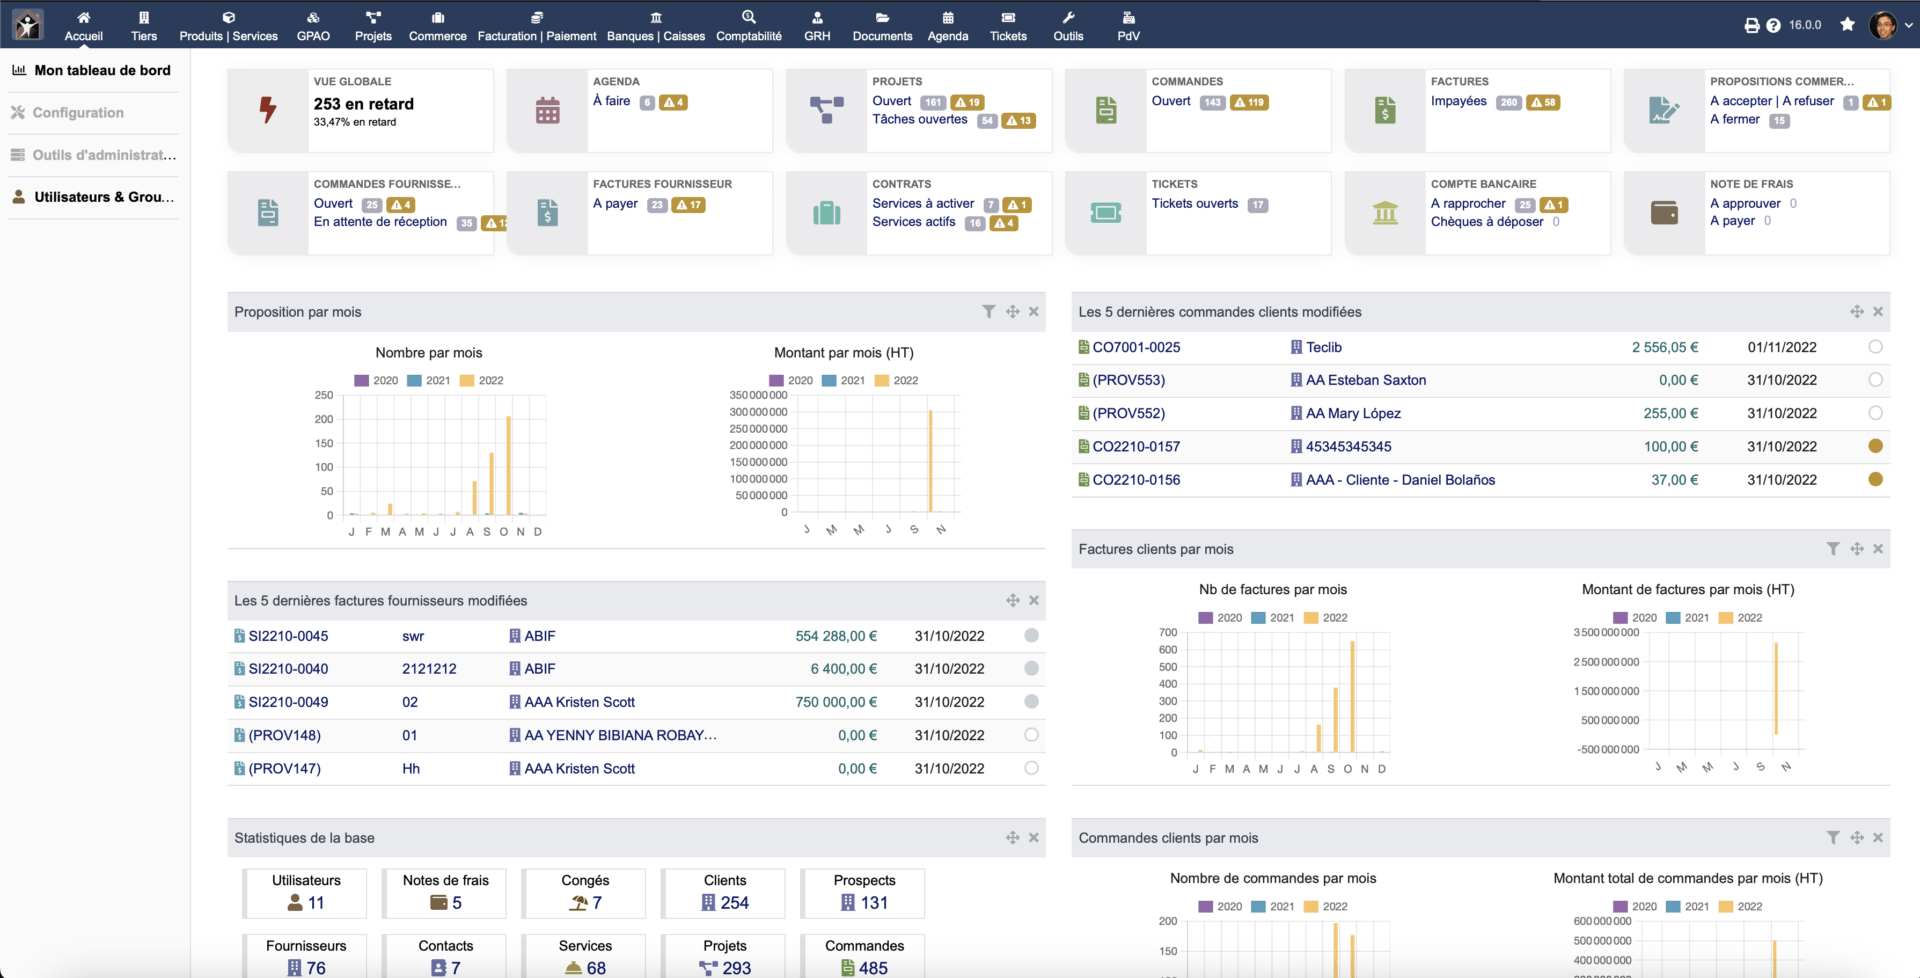
Task: Click filter icon in Factures clients par mois
Action: [1833, 549]
